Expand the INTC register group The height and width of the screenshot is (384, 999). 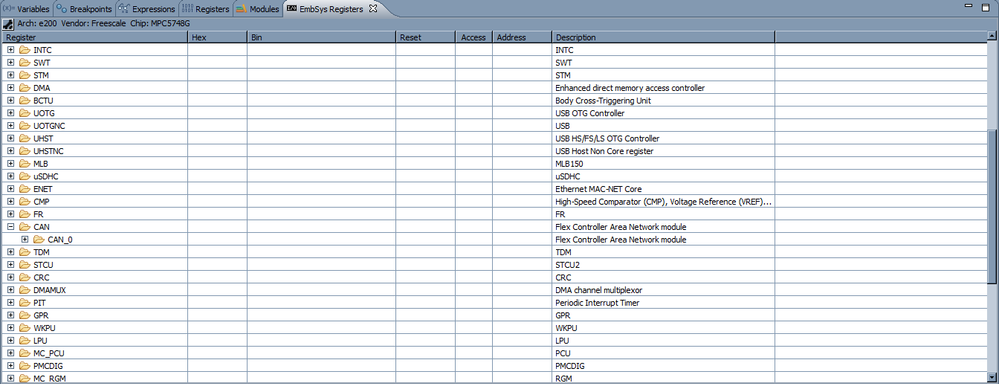(x=10, y=49)
